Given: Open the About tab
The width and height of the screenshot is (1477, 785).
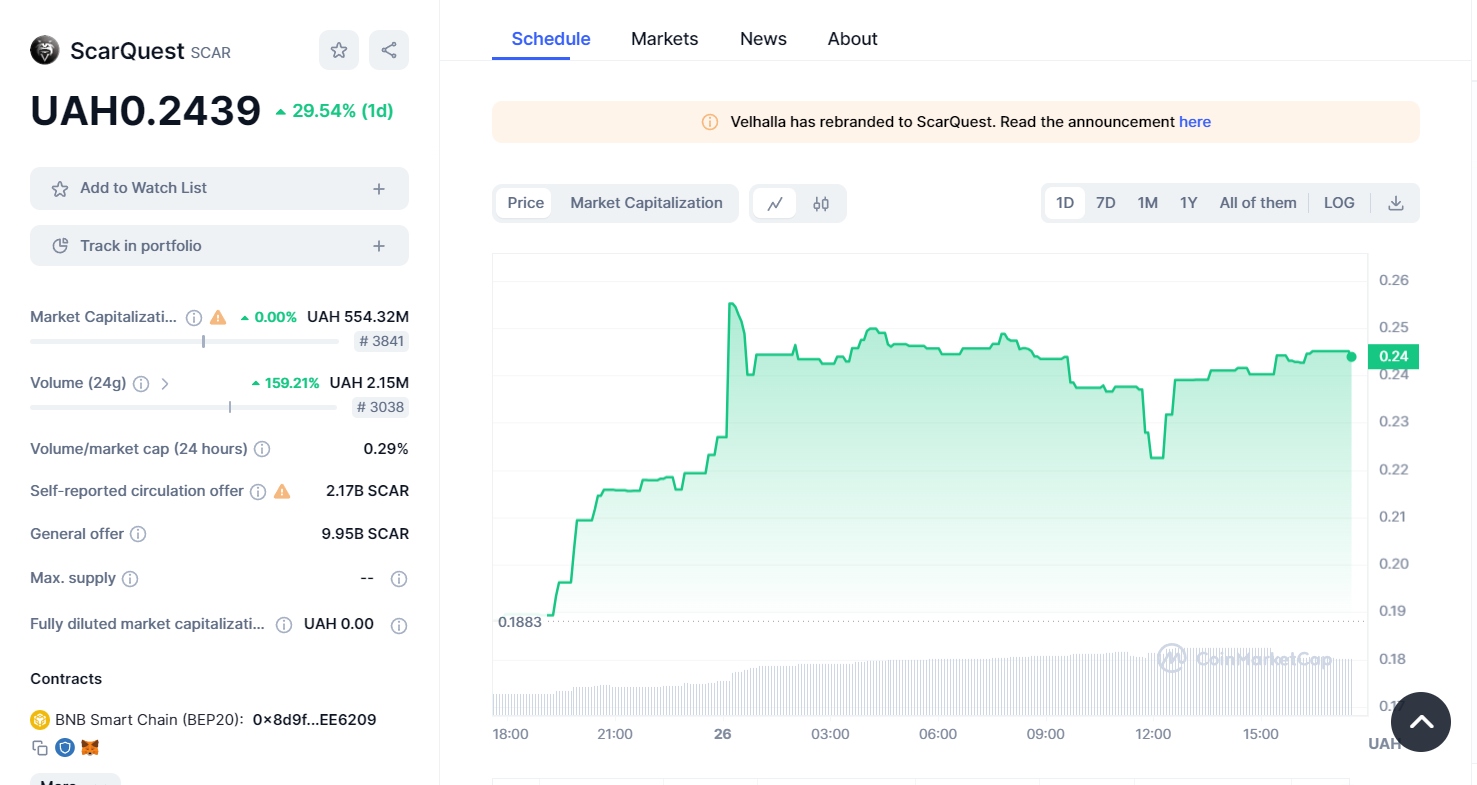Looking at the screenshot, I should tap(853, 39).
